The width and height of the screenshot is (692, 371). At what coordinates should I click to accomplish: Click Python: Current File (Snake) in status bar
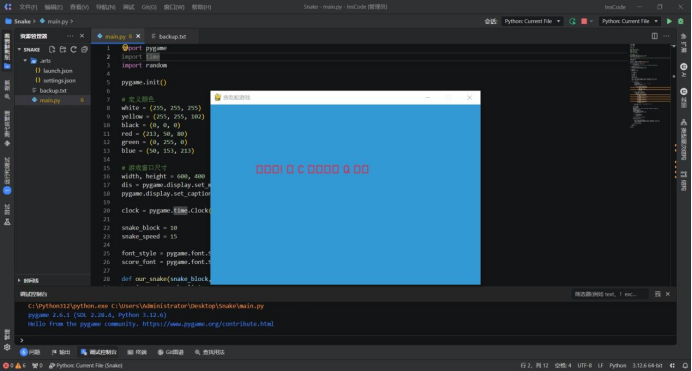pos(86,366)
